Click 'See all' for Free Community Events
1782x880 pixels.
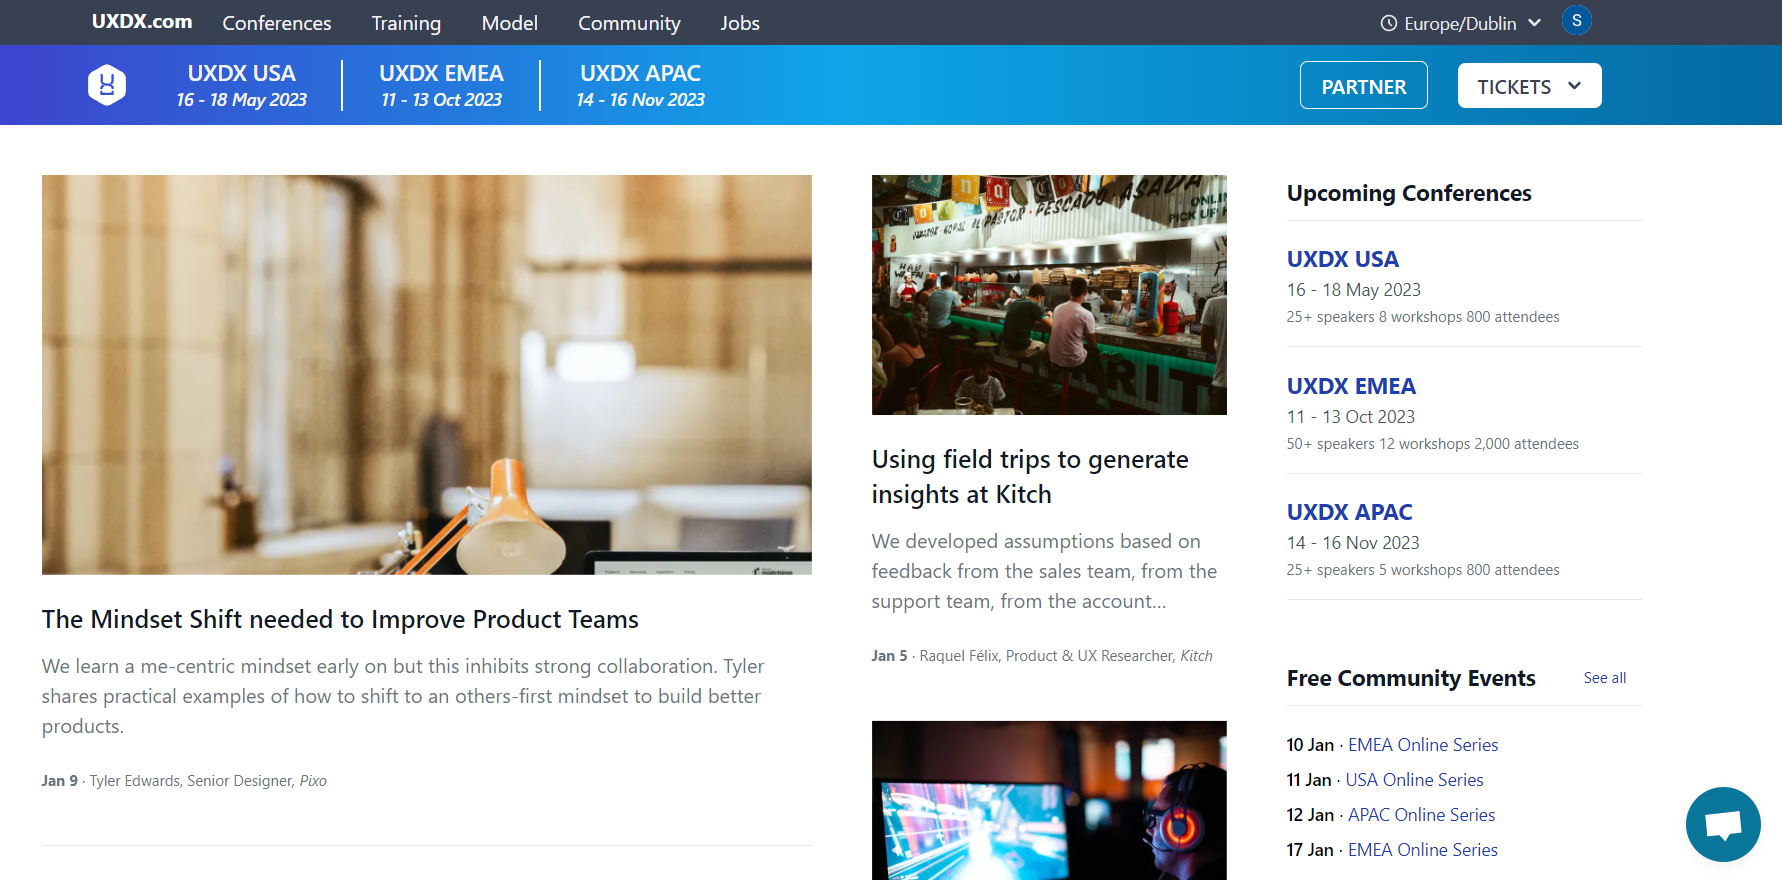[1604, 678]
